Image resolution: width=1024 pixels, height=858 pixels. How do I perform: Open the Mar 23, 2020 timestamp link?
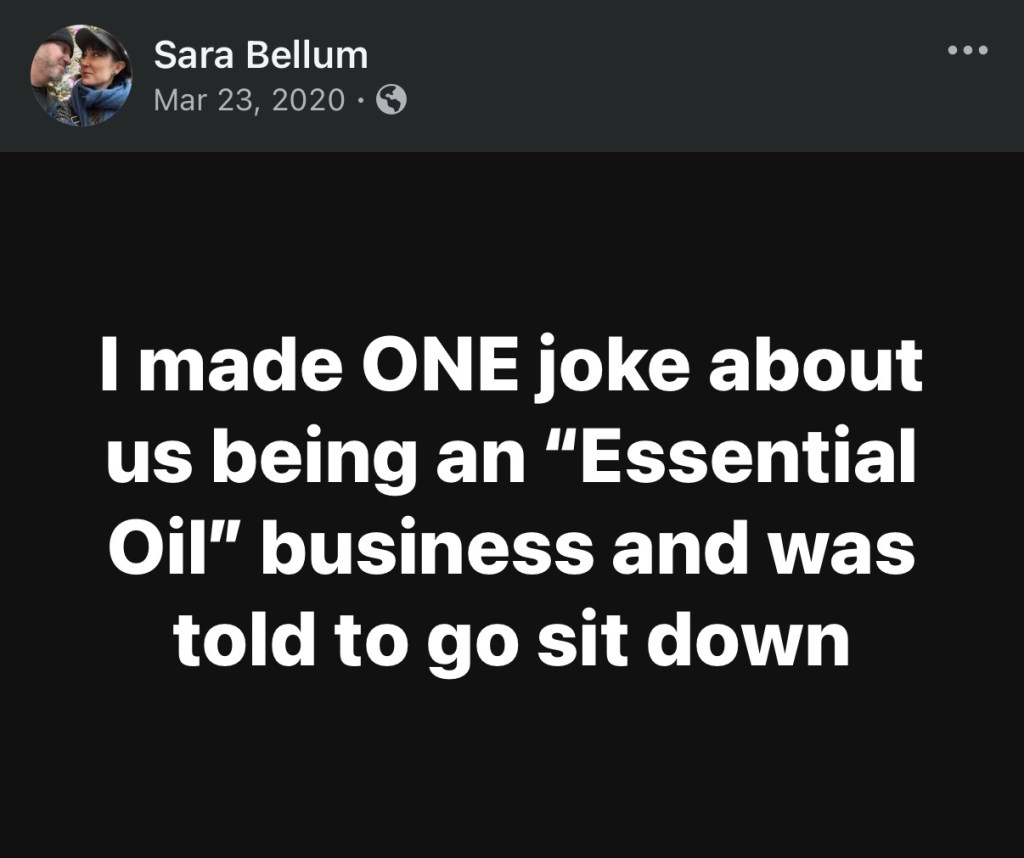[249, 100]
